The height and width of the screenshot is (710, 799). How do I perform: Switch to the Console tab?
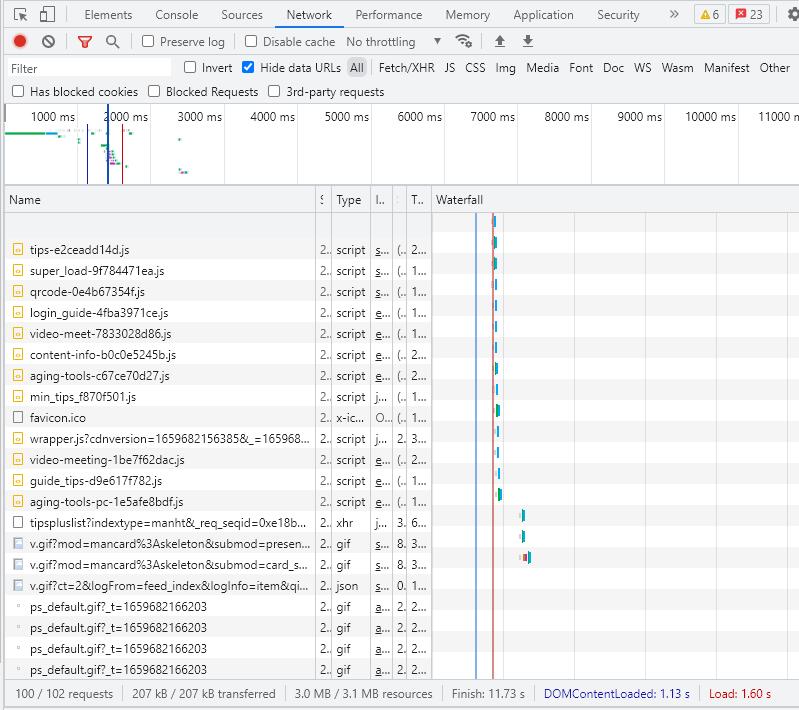[x=176, y=15]
